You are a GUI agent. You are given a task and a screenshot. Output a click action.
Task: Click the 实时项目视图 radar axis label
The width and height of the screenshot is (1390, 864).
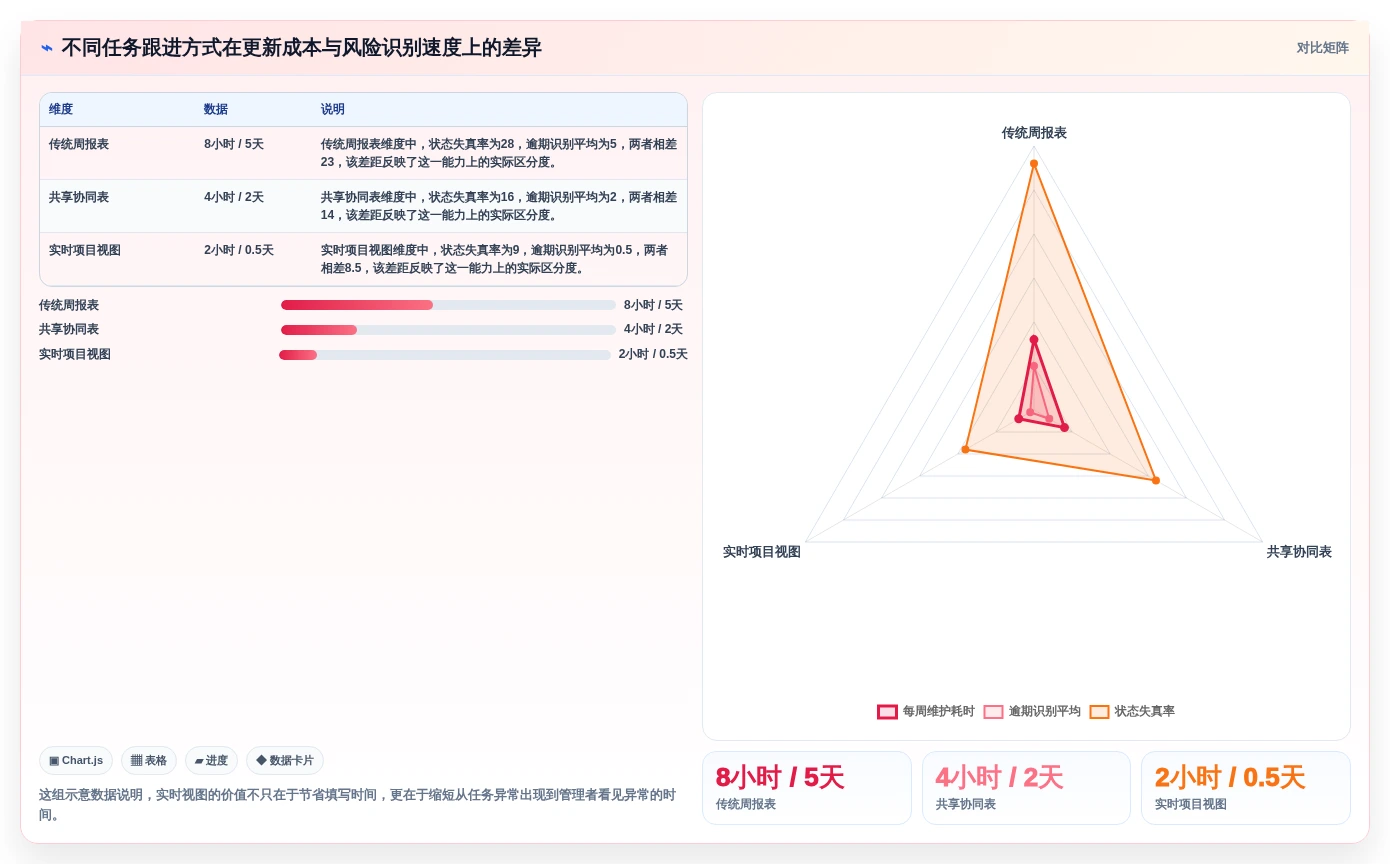coord(762,551)
